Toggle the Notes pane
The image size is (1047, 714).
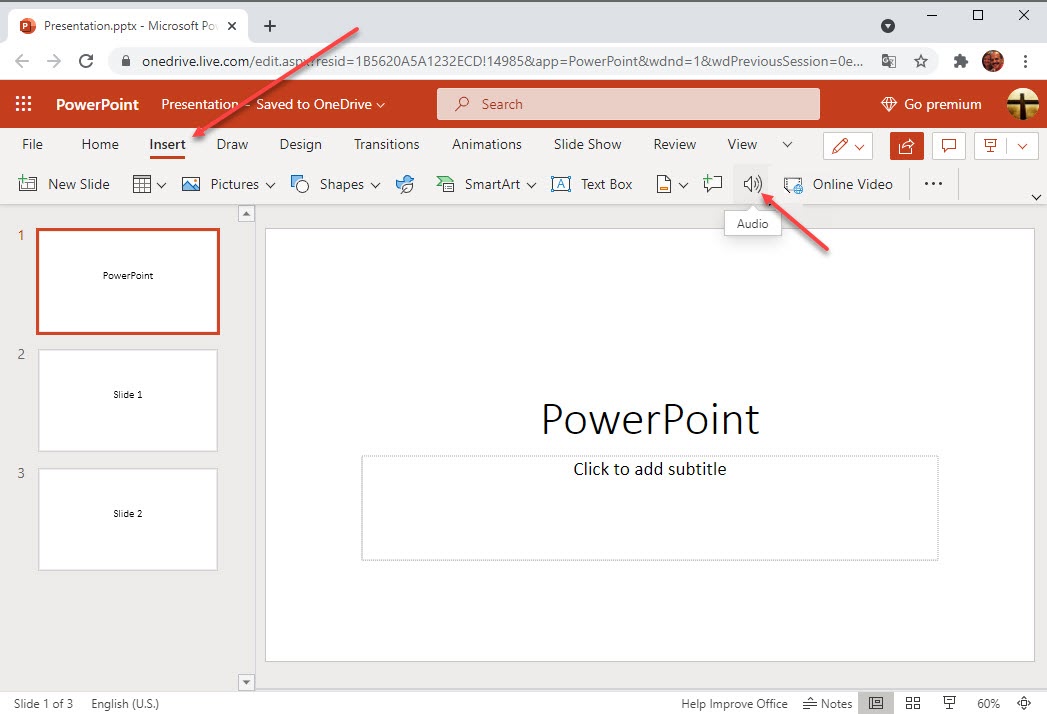pyautogui.click(x=827, y=703)
